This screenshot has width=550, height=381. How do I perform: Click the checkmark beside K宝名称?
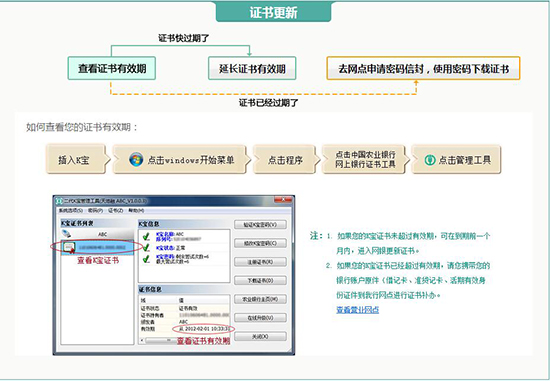[x=146, y=236]
